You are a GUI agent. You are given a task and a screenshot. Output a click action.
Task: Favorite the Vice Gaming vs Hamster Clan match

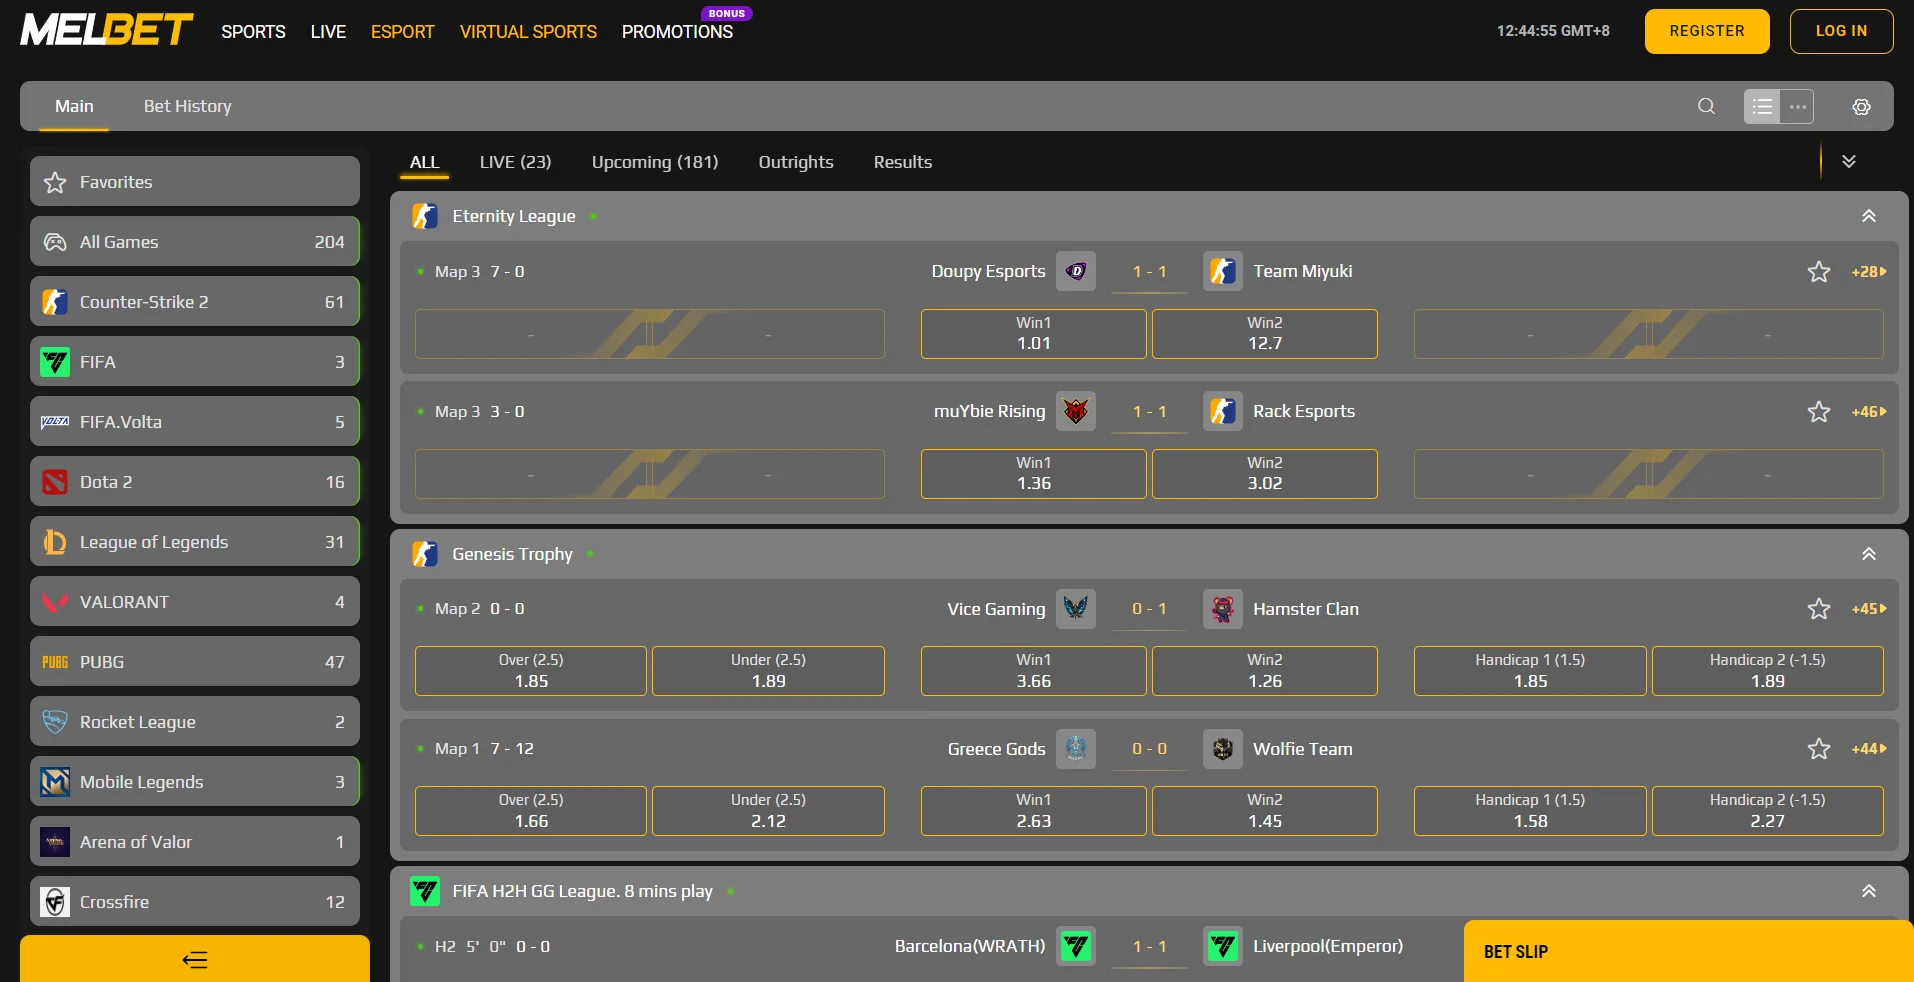click(1818, 609)
